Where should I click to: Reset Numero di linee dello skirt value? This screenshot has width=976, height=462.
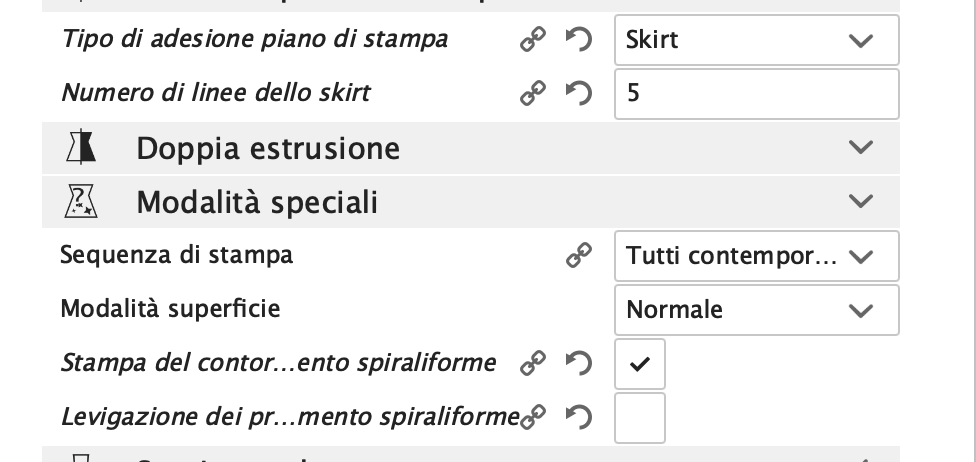[578, 93]
